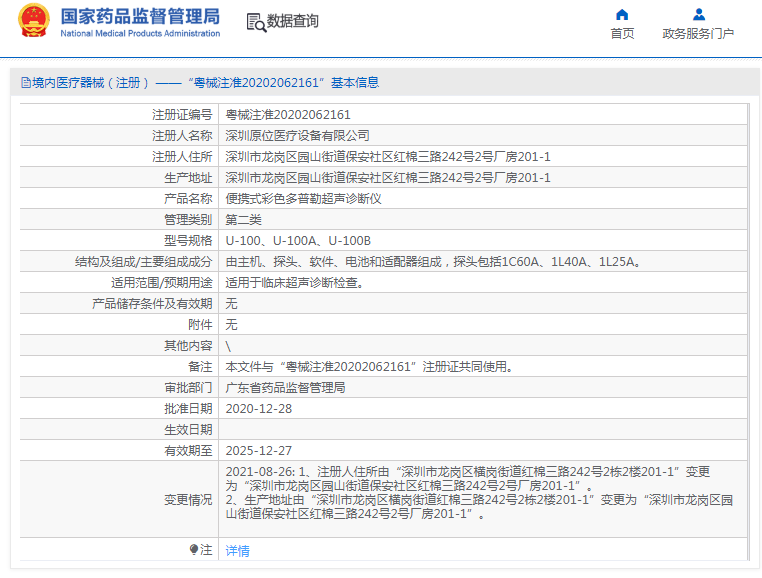Click the expiry date 2025-12-27
Image resolution: width=762 pixels, height=578 pixels.
pos(259,450)
